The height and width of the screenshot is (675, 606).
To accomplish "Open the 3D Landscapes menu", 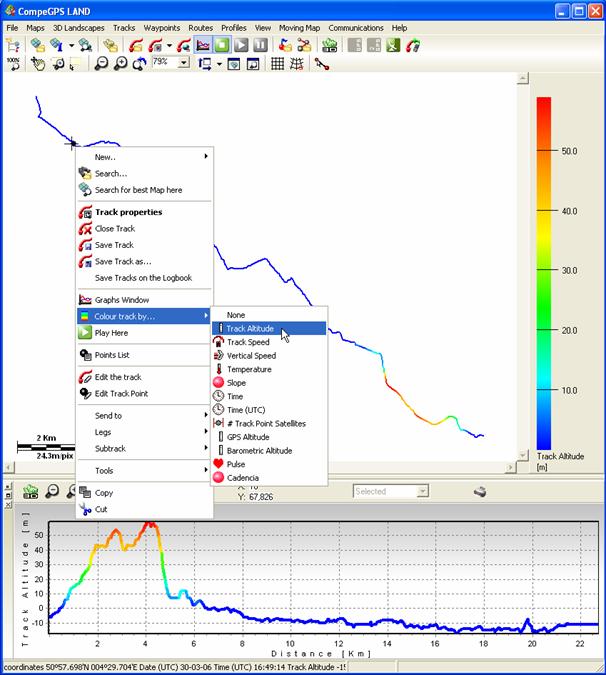I will pyautogui.click(x=78, y=28).
